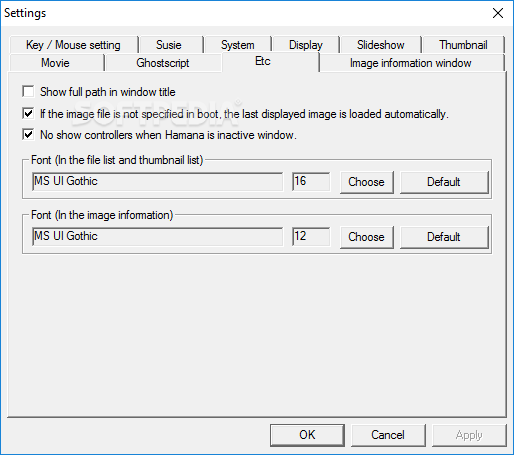Close the Settings window
Viewport: 514px width, 455px height.
498,13
